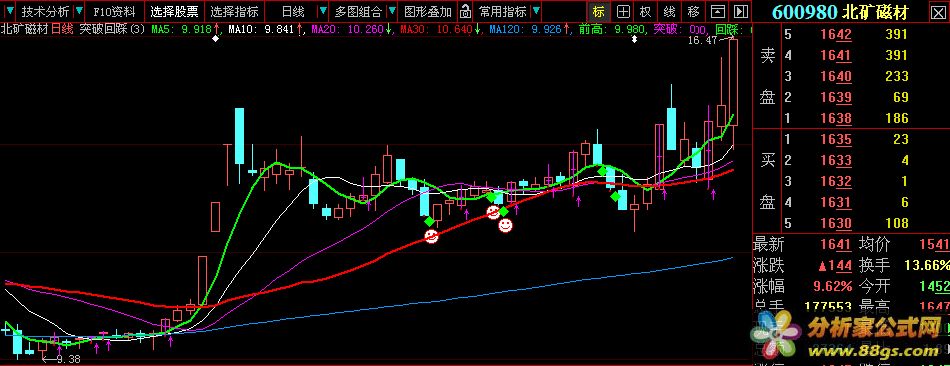Image resolution: width=950 pixels, height=366 pixels.
Task: Click the window panel layout icon
Action: tap(717, 11)
